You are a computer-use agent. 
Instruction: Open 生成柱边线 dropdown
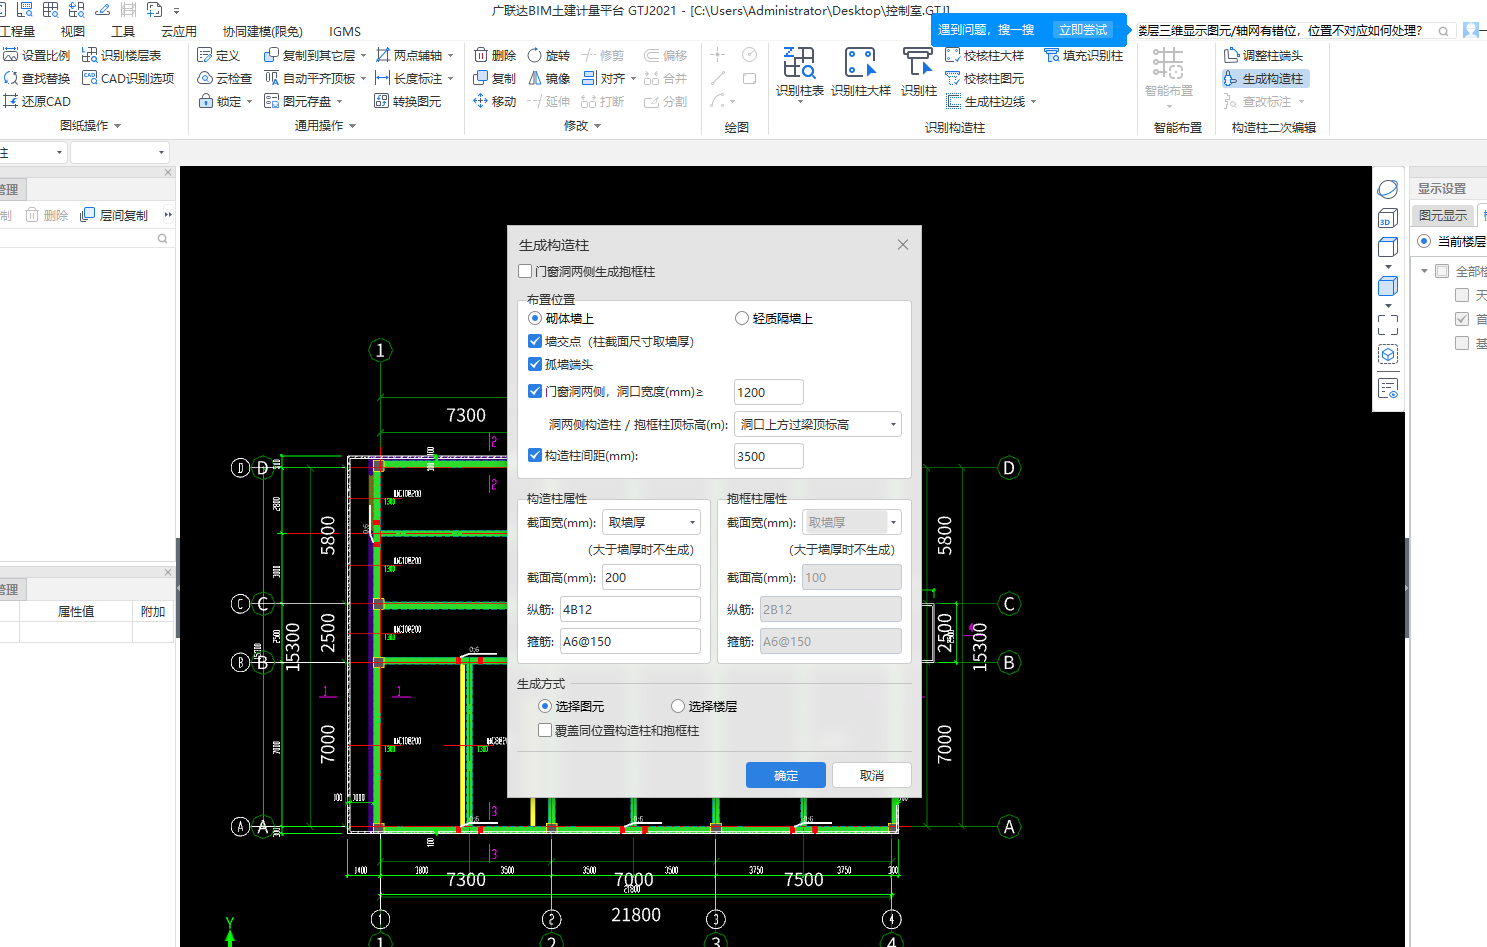[x=1033, y=101]
